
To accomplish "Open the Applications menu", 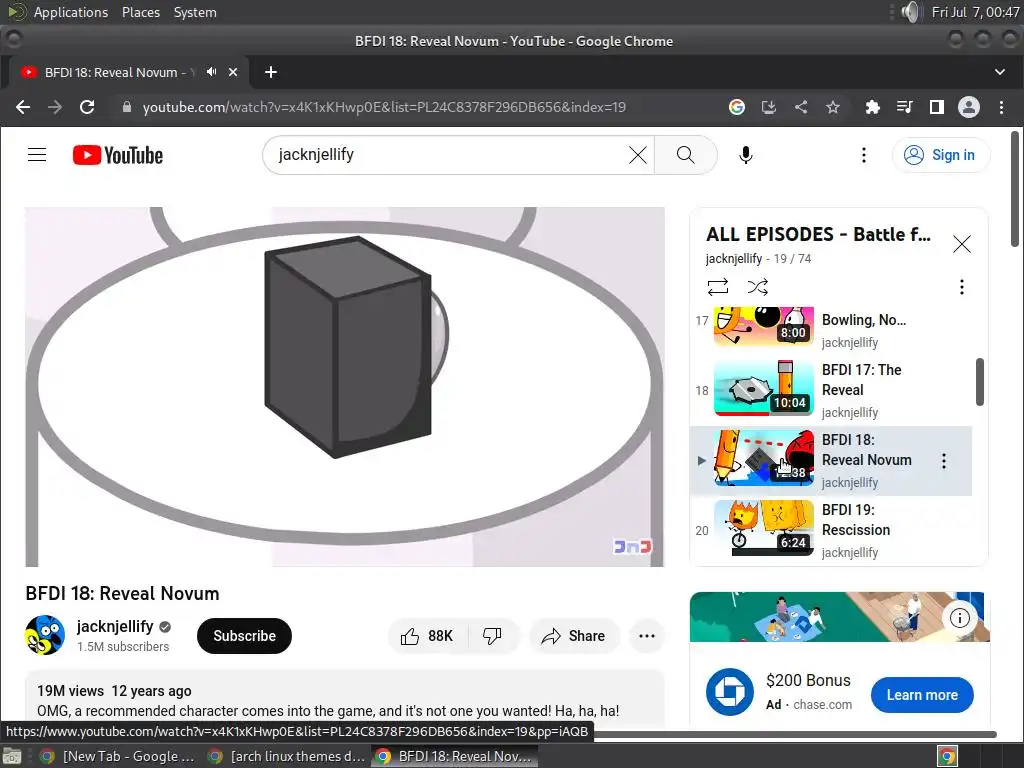I will pos(71,12).
